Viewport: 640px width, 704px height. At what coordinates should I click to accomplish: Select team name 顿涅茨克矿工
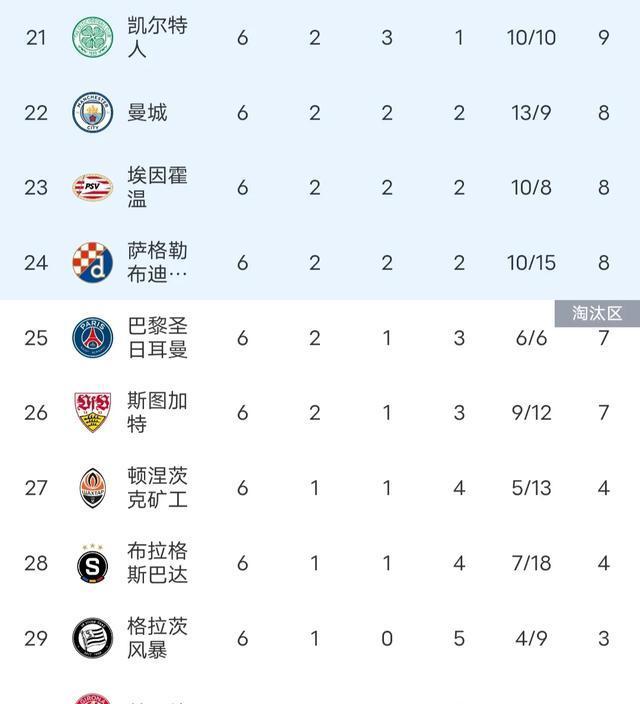(157, 488)
